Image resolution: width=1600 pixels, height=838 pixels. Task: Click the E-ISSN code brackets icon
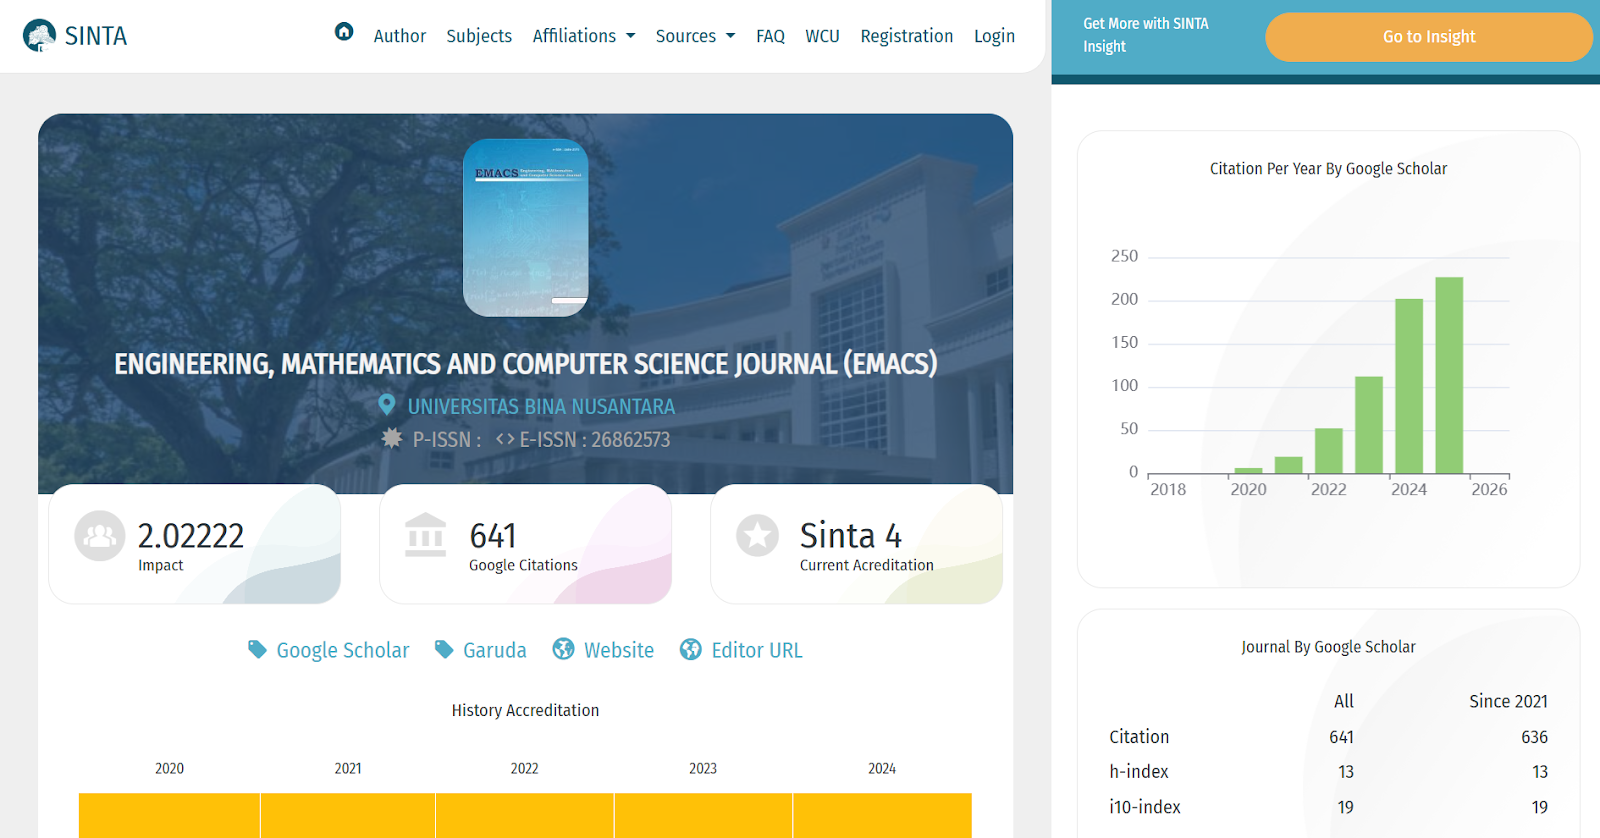[x=505, y=439]
